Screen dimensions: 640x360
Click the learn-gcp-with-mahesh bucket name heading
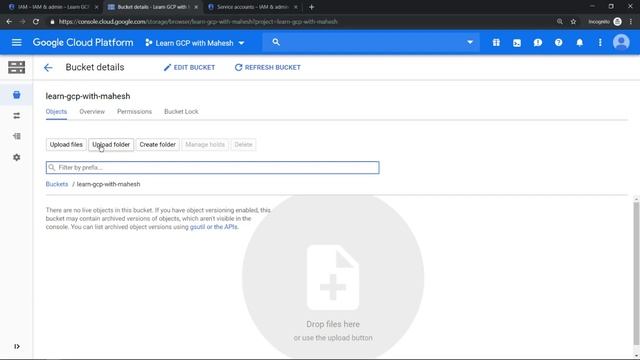coord(88,96)
